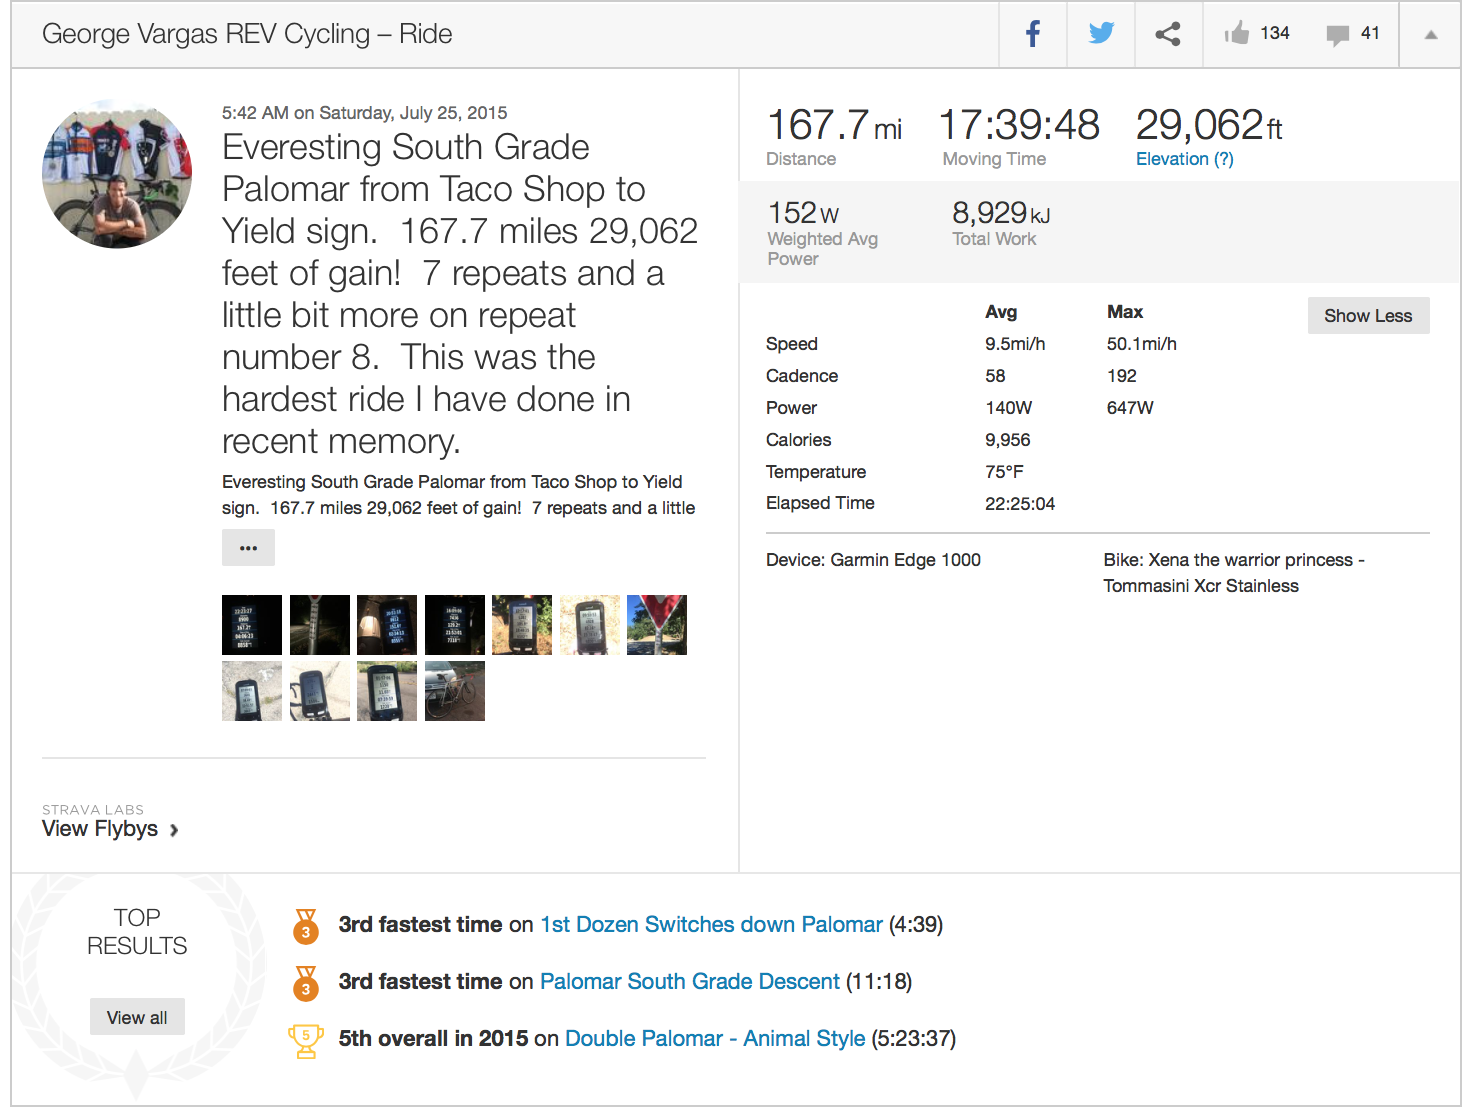This screenshot has height=1110, width=1470.
Task: Open the bicycle by car photo
Action: tap(455, 691)
